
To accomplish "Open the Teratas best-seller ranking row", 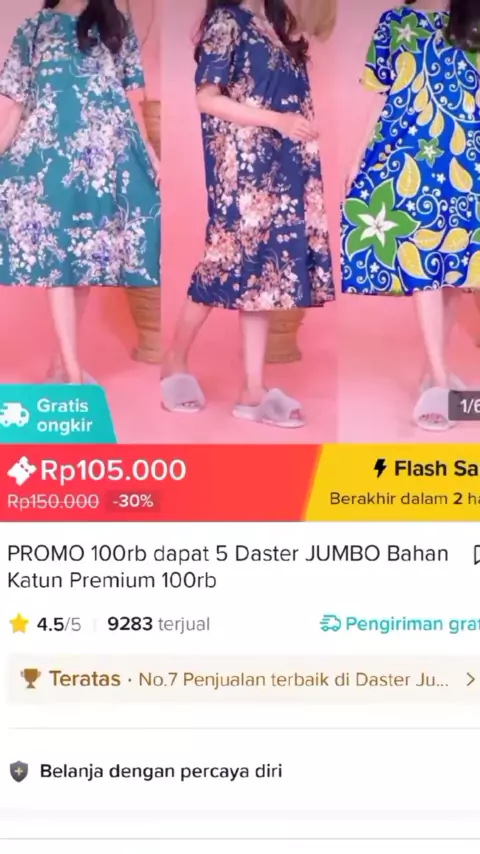I will (244, 679).
